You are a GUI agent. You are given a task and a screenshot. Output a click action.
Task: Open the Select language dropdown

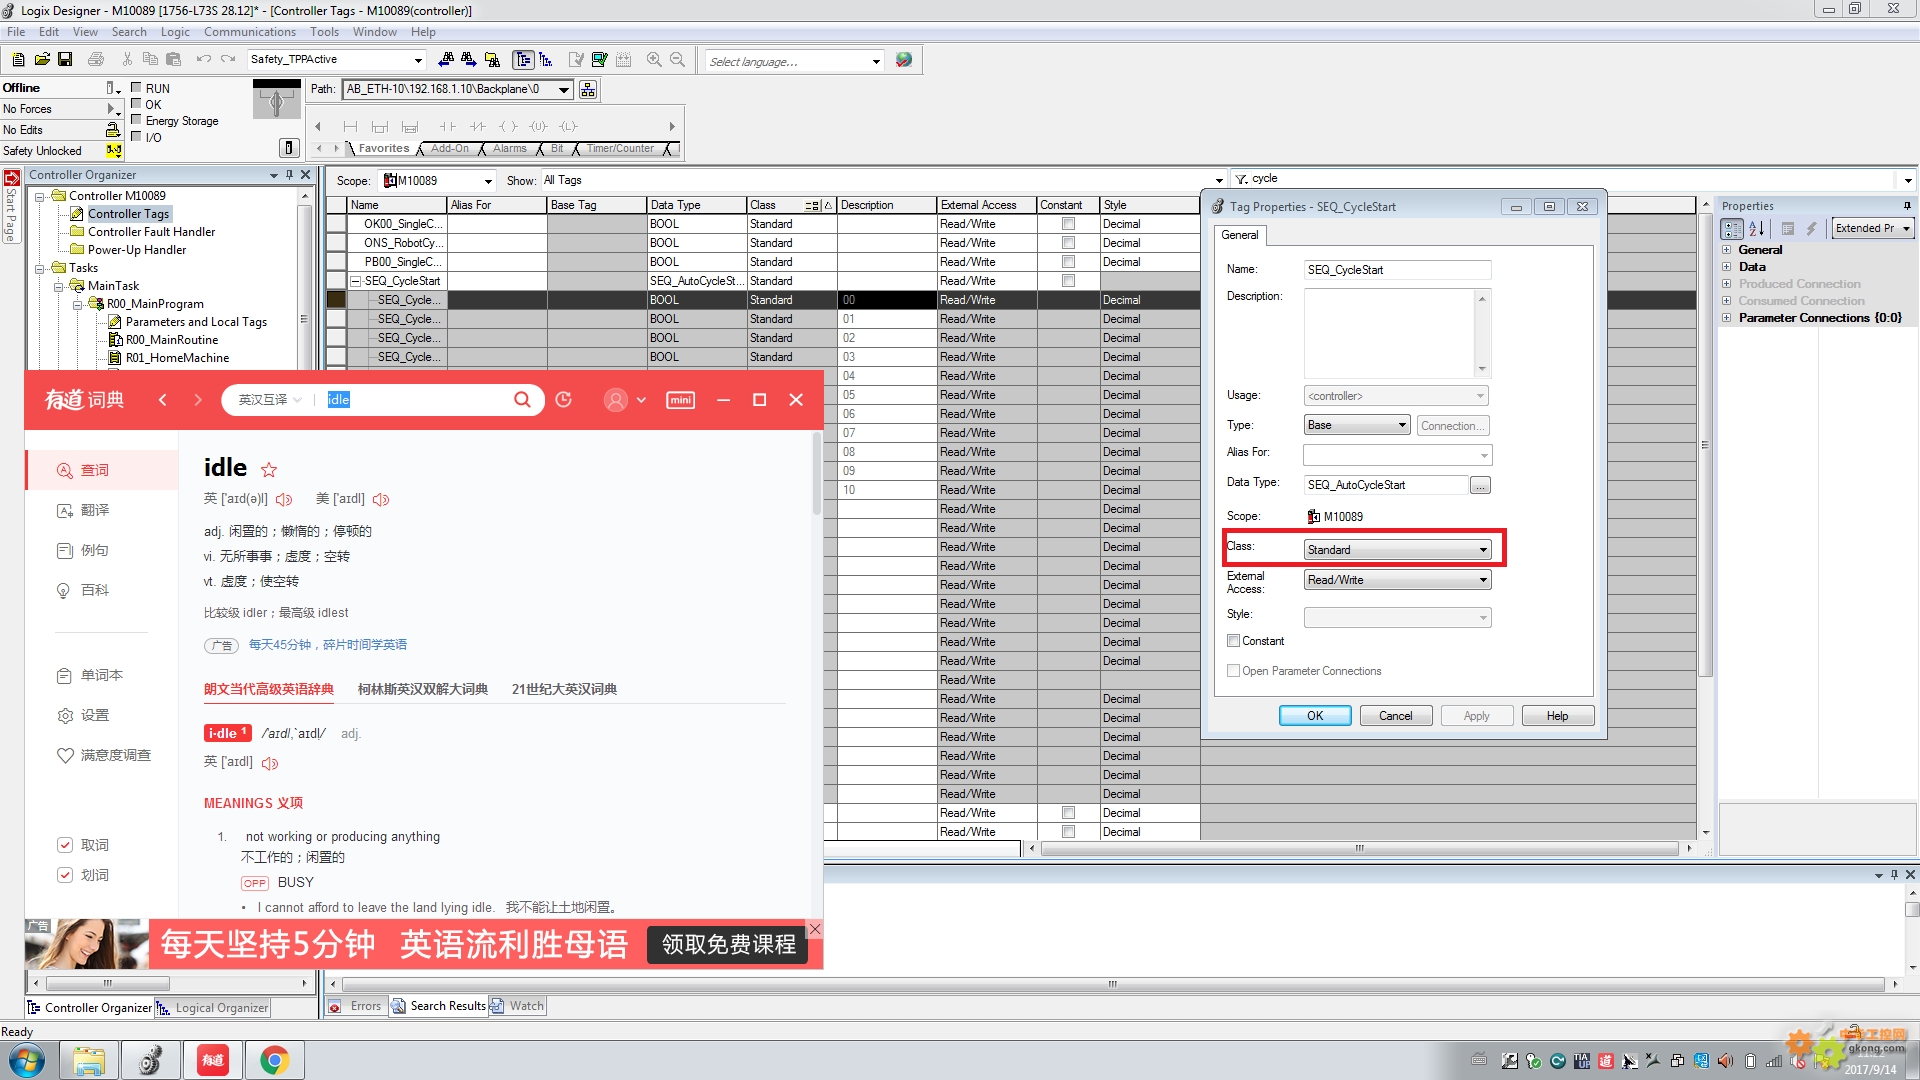pyautogui.click(x=876, y=62)
